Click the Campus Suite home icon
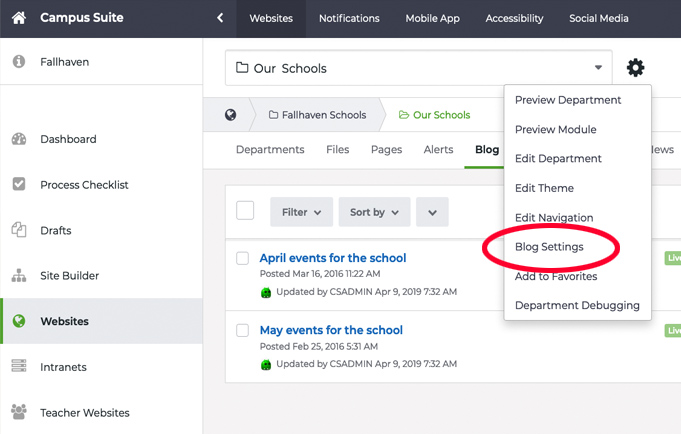Screen dimensions: 681x434 pos(19,18)
